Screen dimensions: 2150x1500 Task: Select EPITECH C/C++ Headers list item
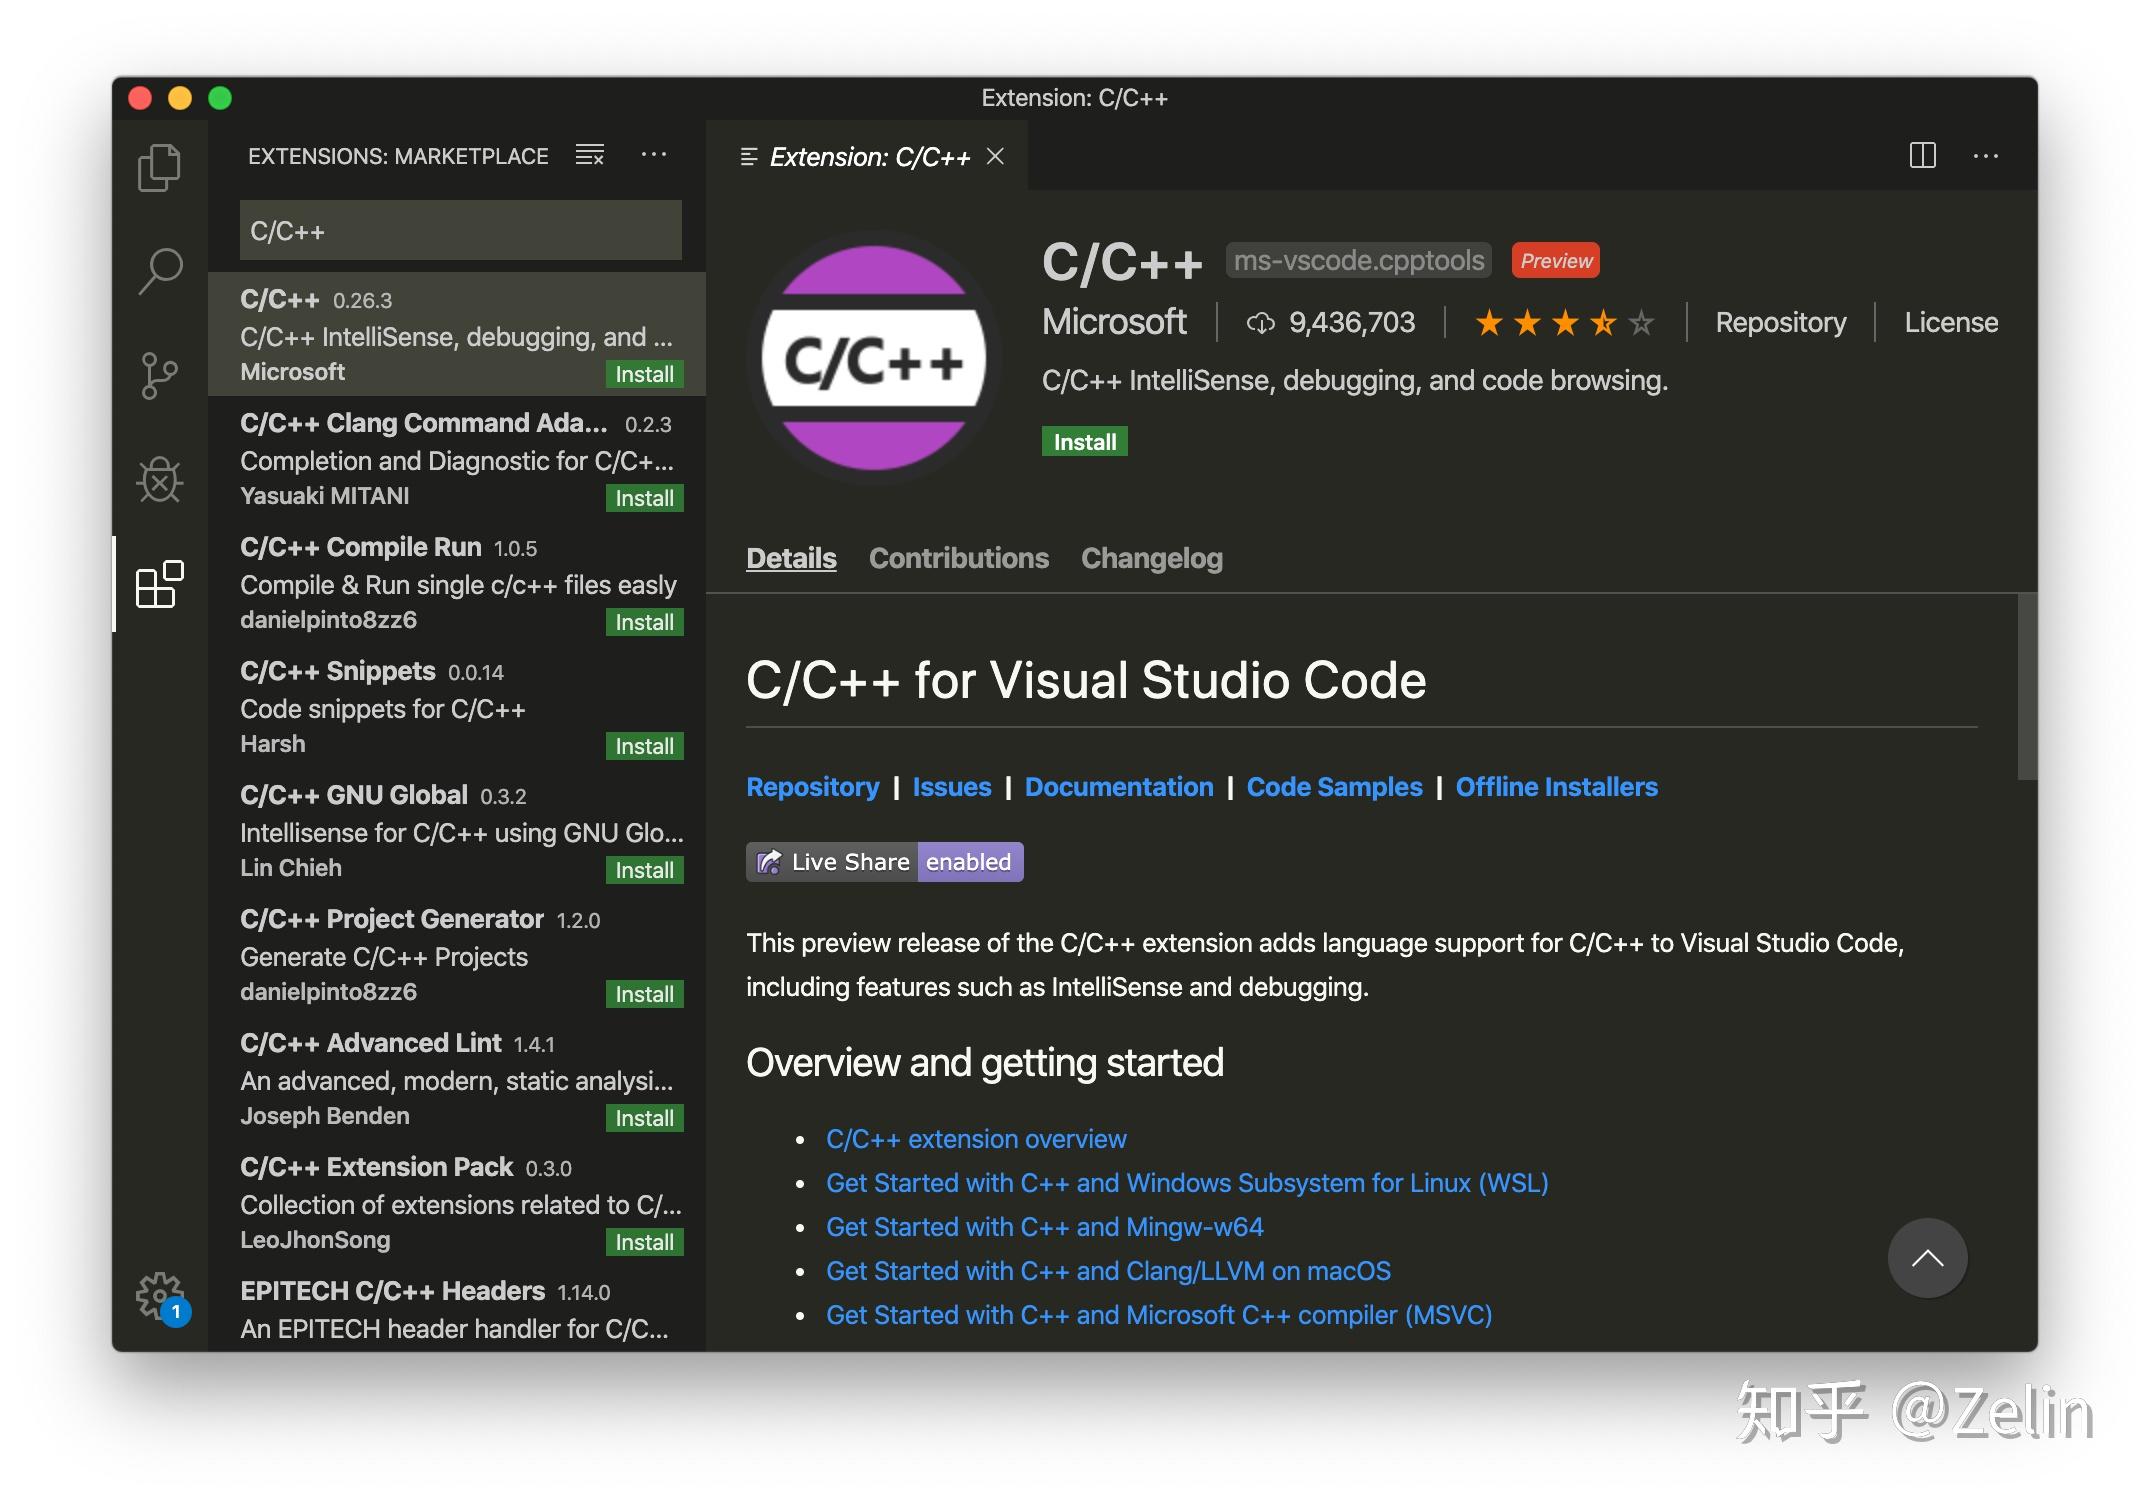coord(457,1308)
